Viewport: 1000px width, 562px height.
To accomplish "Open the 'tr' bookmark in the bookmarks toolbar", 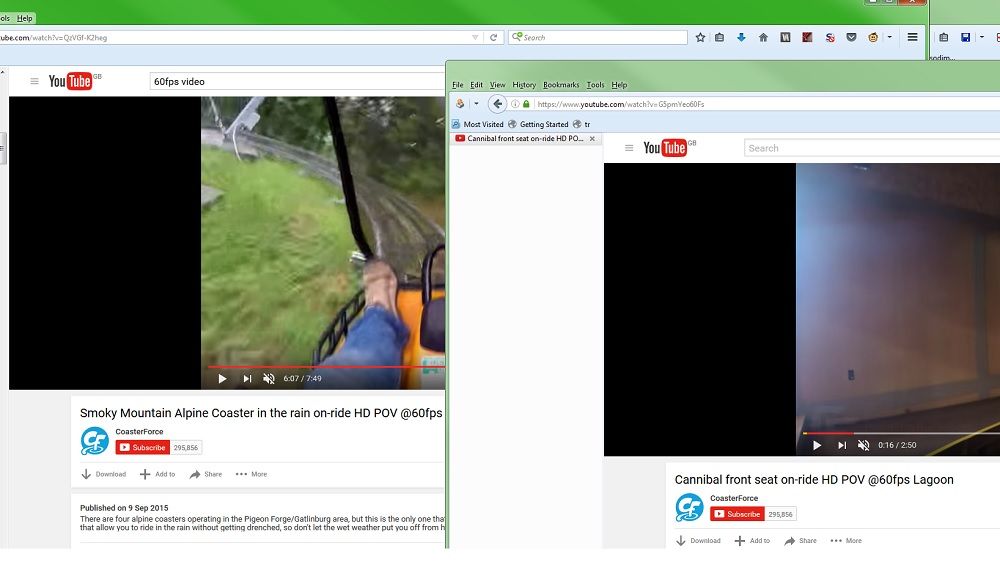I will pos(582,124).
